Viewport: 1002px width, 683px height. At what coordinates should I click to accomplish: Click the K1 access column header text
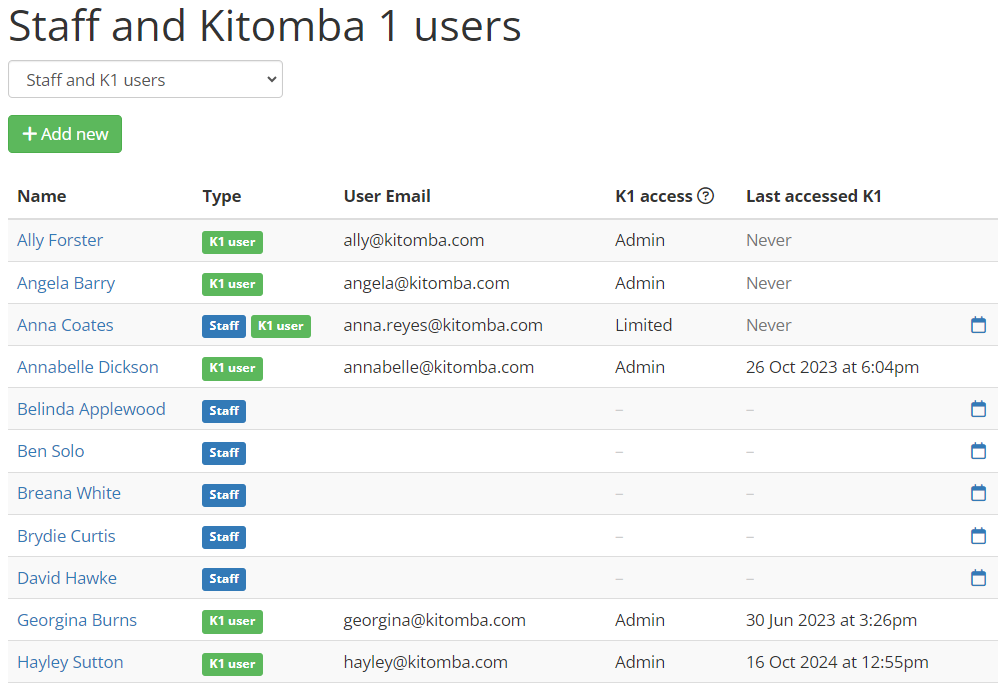pos(654,196)
